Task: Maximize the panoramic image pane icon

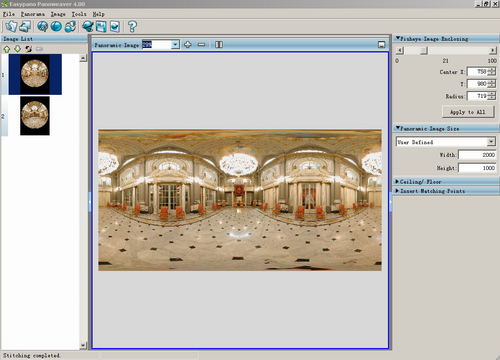Action: click(382, 44)
